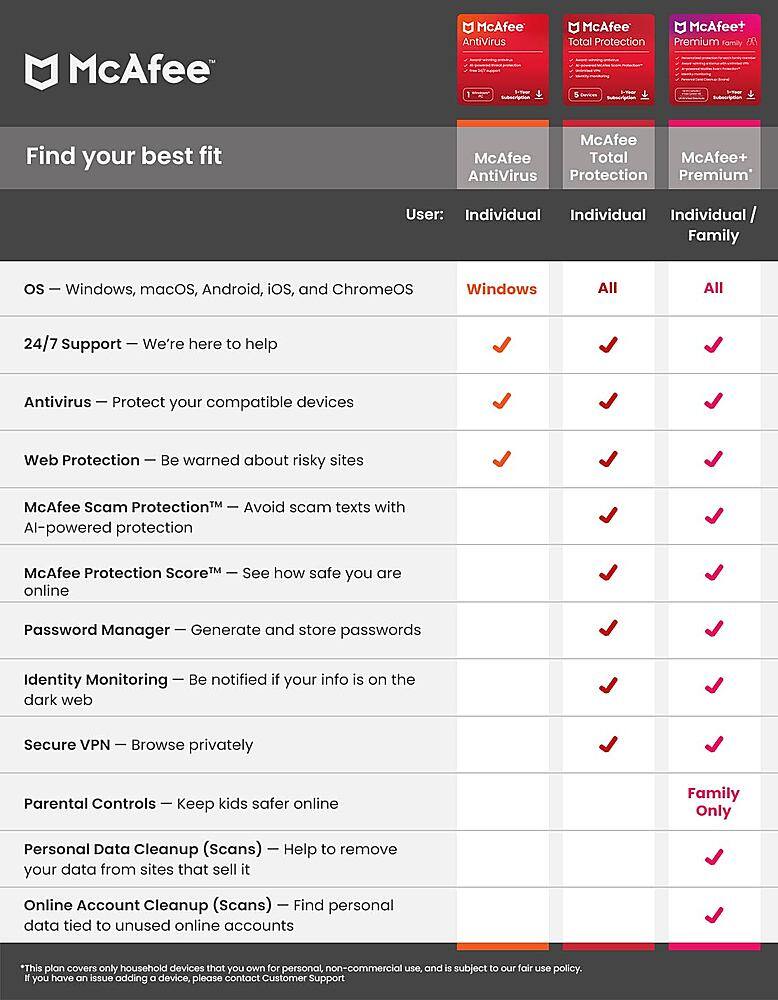Click the McAfee+ Premium checkmark for Password Manager
Viewport: 778px width, 1000px height.
pos(713,629)
